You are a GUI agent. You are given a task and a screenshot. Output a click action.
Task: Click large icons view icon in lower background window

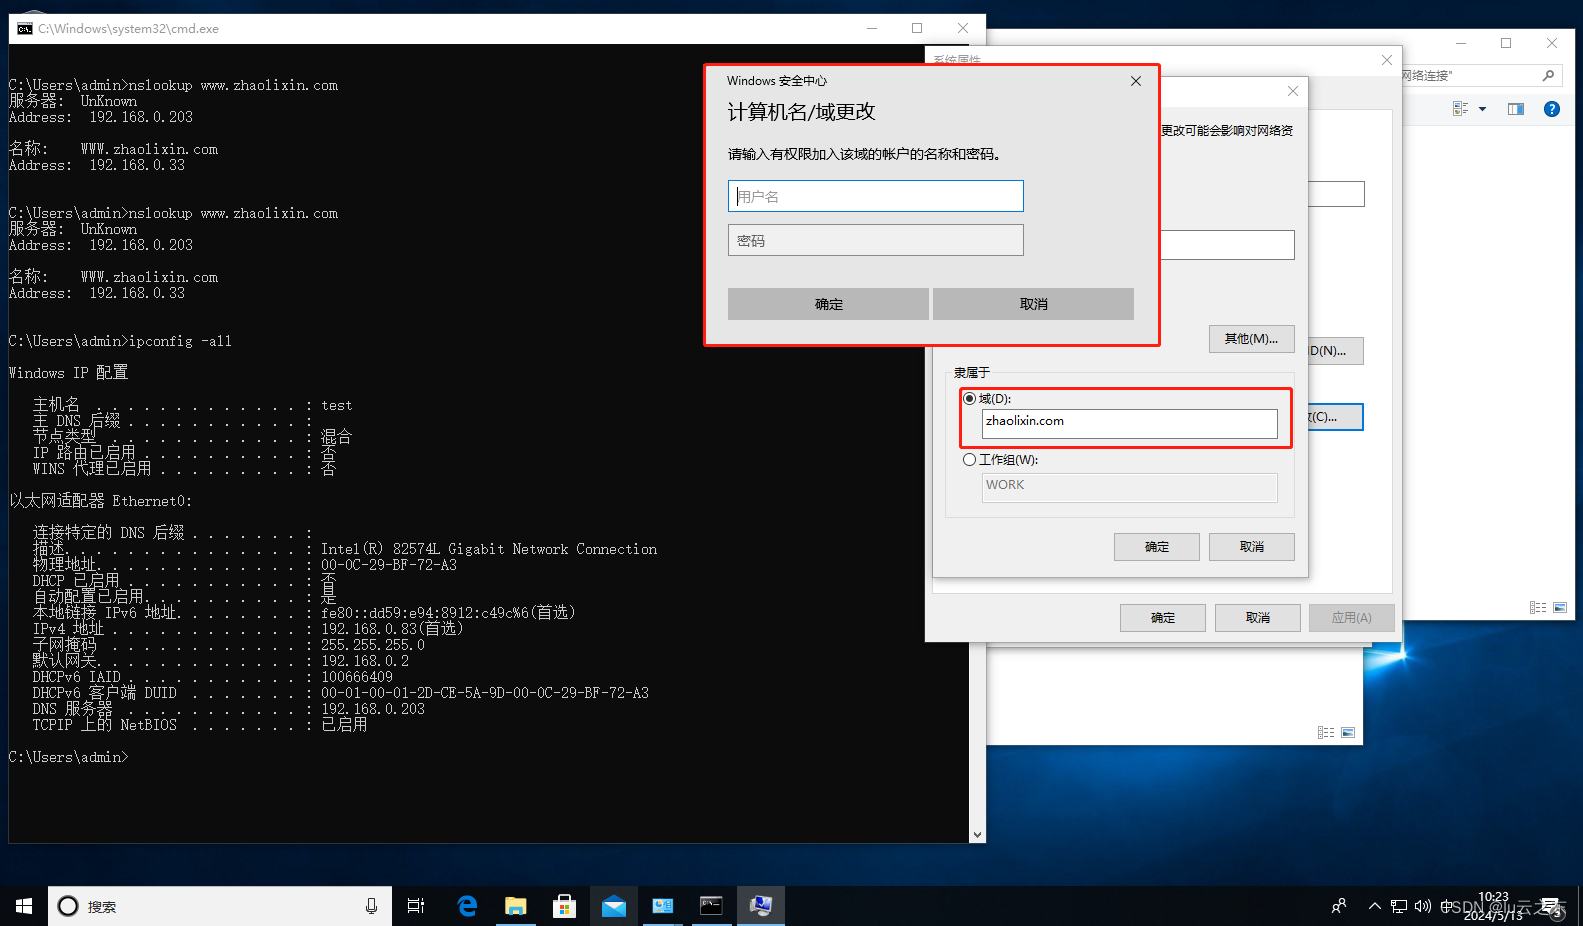click(x=1348, y=732)
